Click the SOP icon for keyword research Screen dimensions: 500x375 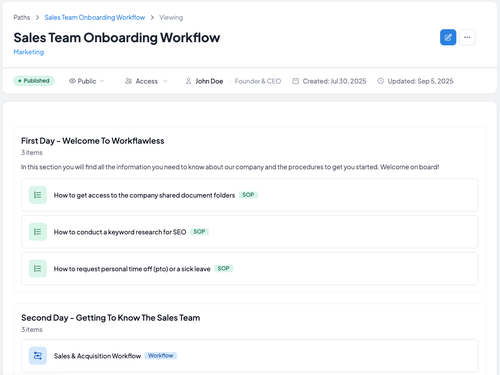(x=38, y=232)
